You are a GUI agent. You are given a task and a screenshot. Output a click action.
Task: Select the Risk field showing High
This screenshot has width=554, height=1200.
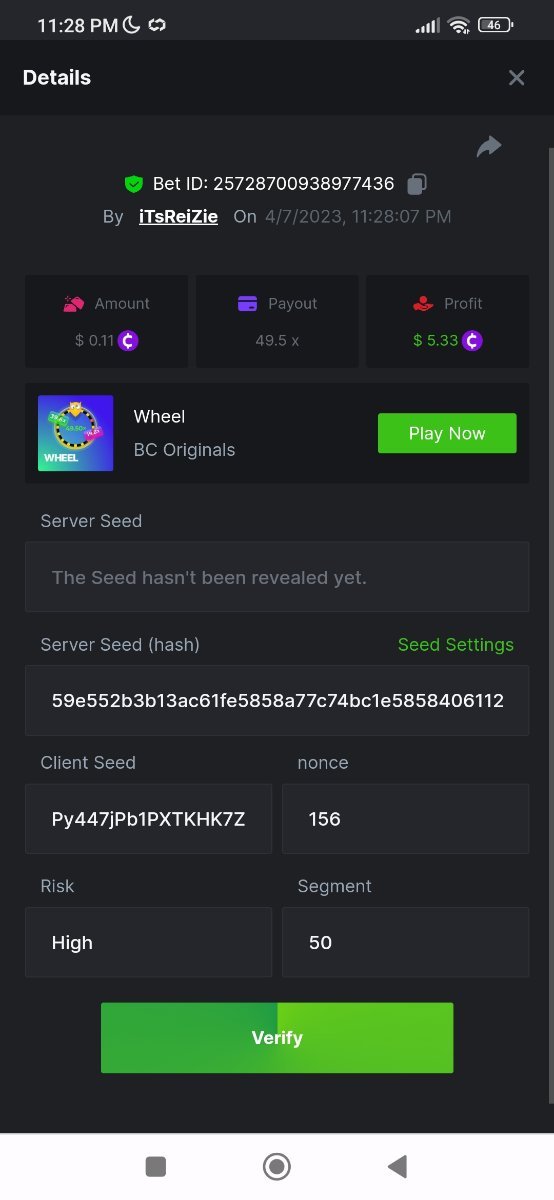148,942
